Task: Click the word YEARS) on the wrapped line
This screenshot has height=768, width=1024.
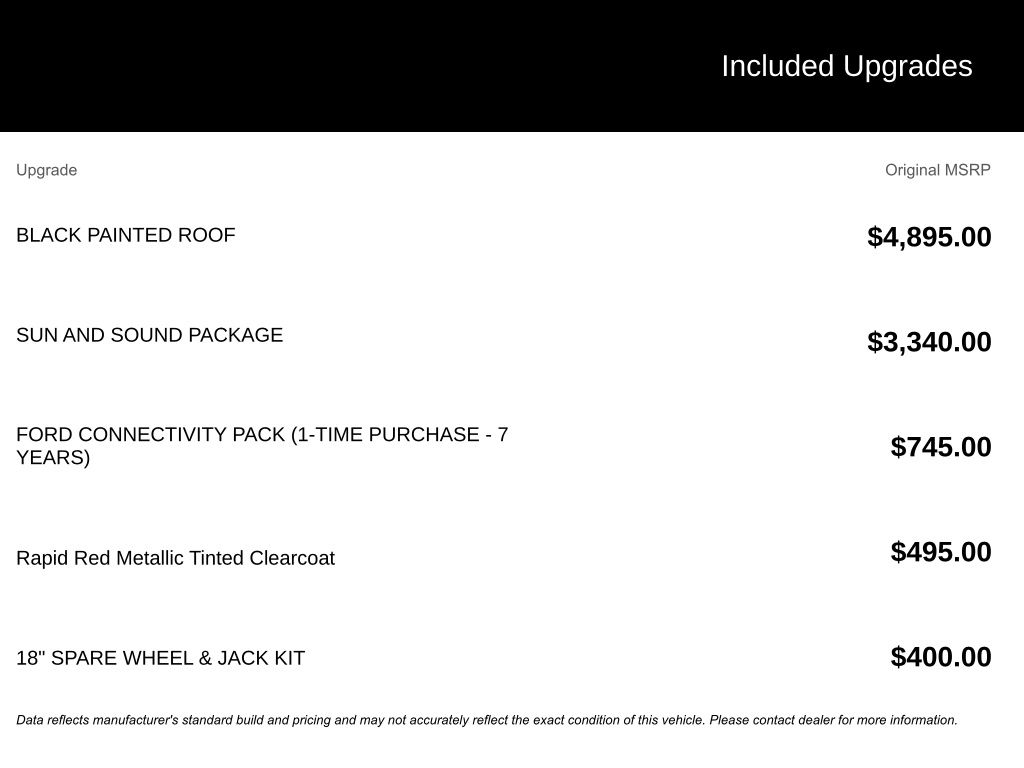Action: point(53,458)
